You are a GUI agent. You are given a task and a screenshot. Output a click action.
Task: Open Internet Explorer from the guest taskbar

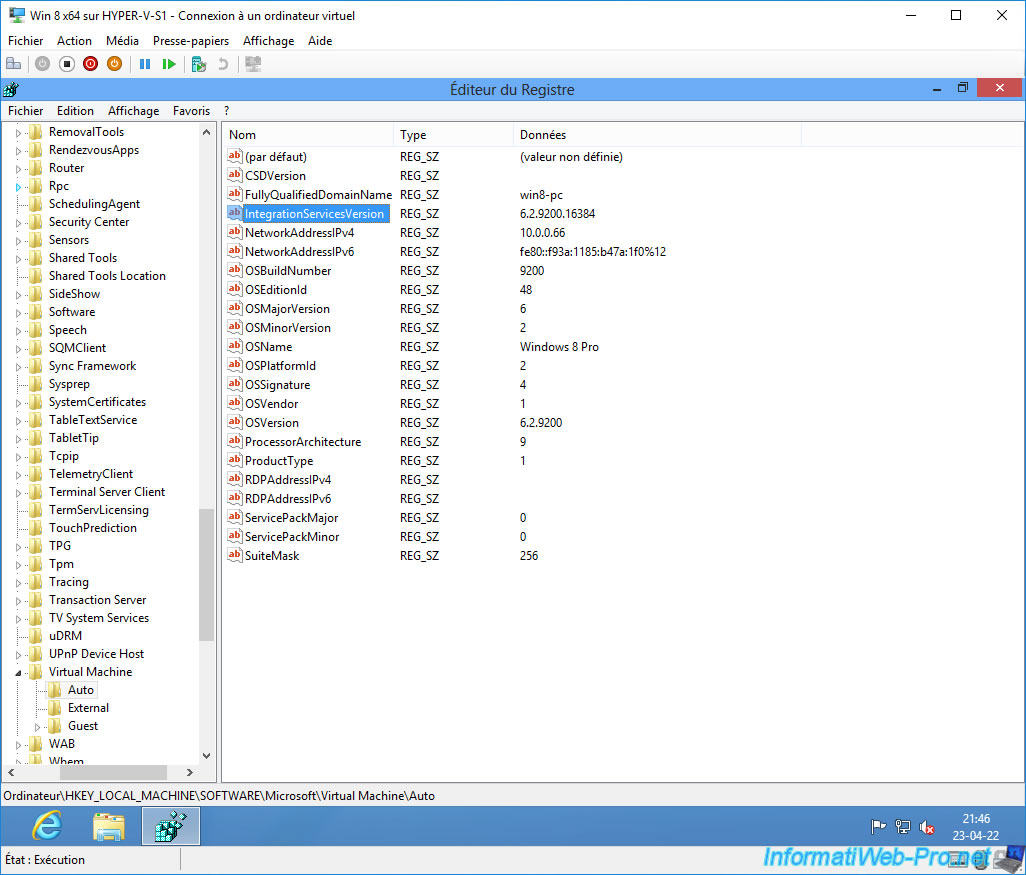click(x=46, y=826)
